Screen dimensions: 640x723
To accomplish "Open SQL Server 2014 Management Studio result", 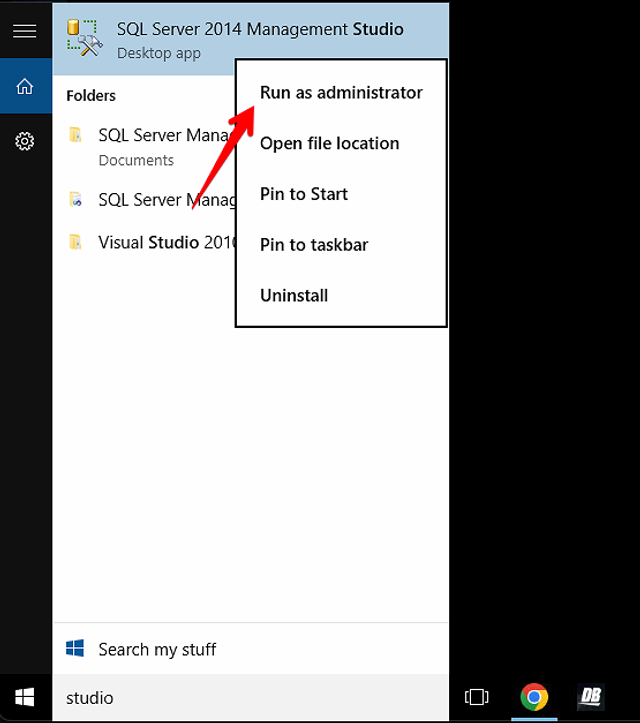I will 250,39.
